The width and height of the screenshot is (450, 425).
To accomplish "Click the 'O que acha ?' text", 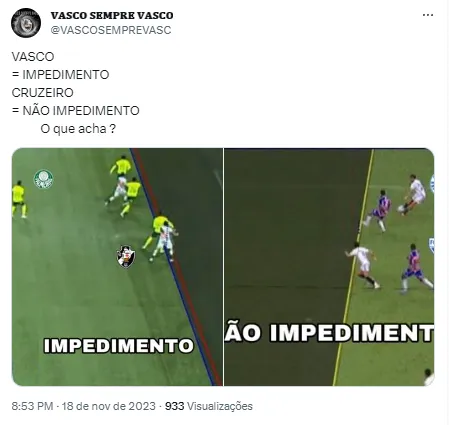I will coord(78,129).
